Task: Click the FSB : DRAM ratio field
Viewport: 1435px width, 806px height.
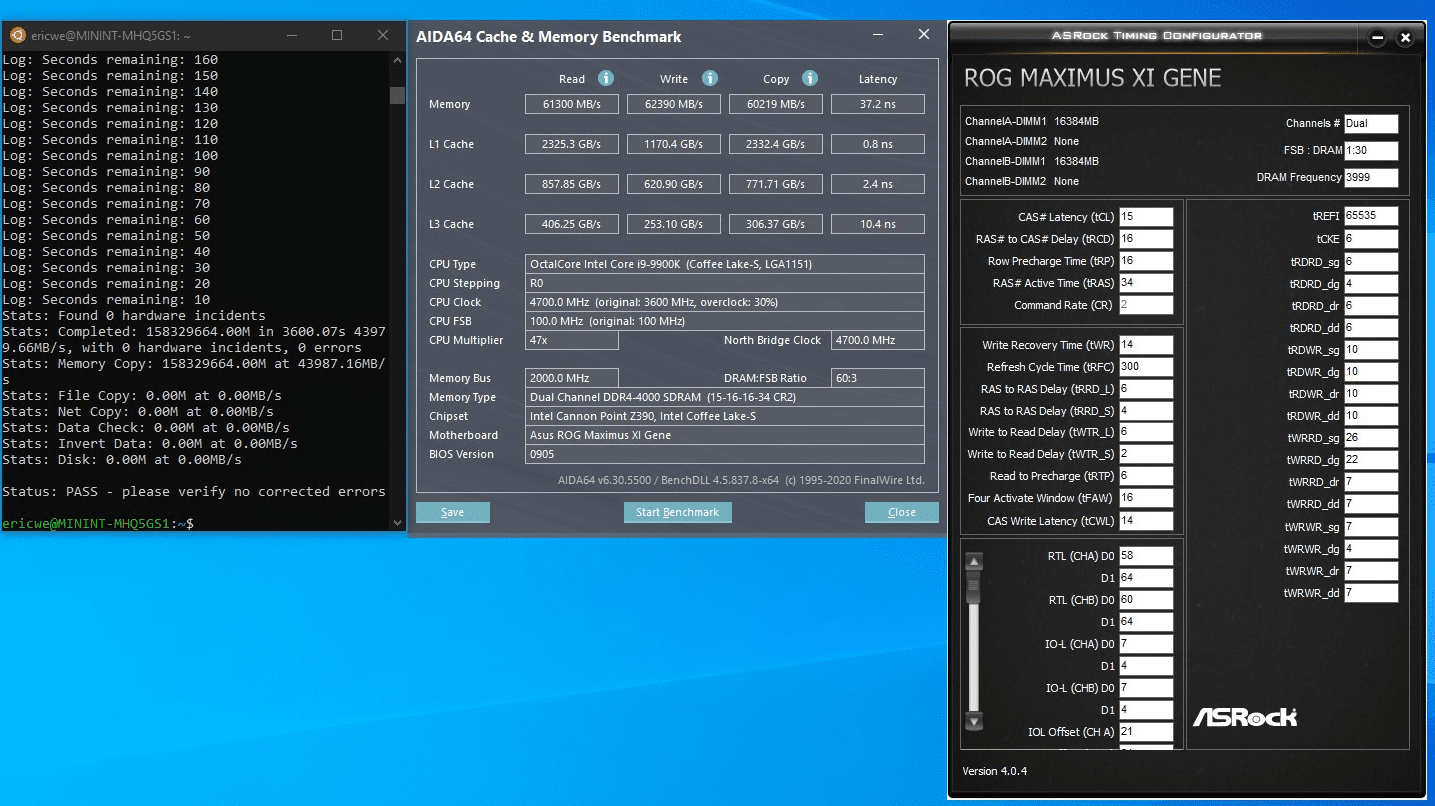Action: point(1371,151)
